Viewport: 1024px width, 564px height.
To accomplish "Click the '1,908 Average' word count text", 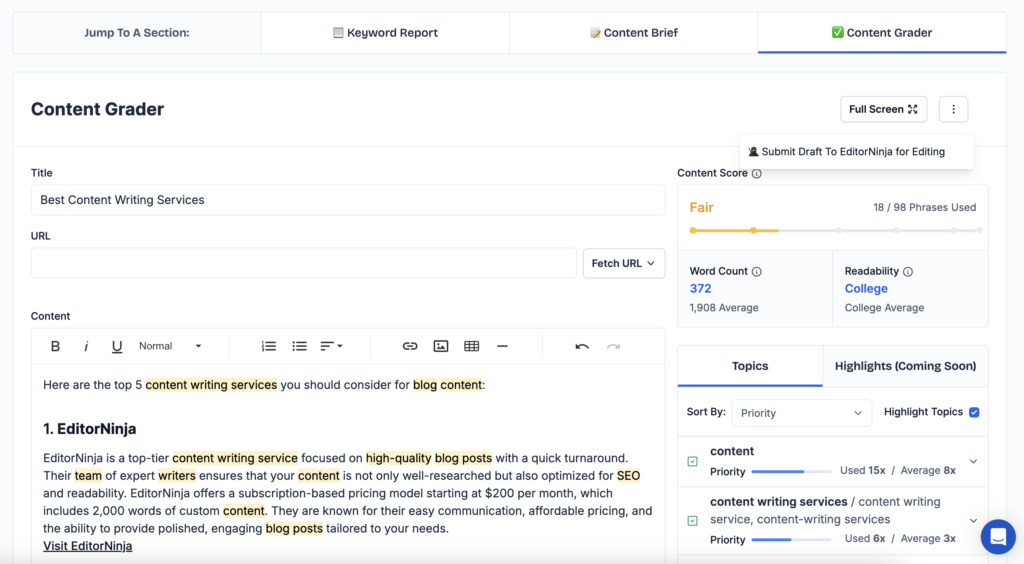I will [724, 307].
